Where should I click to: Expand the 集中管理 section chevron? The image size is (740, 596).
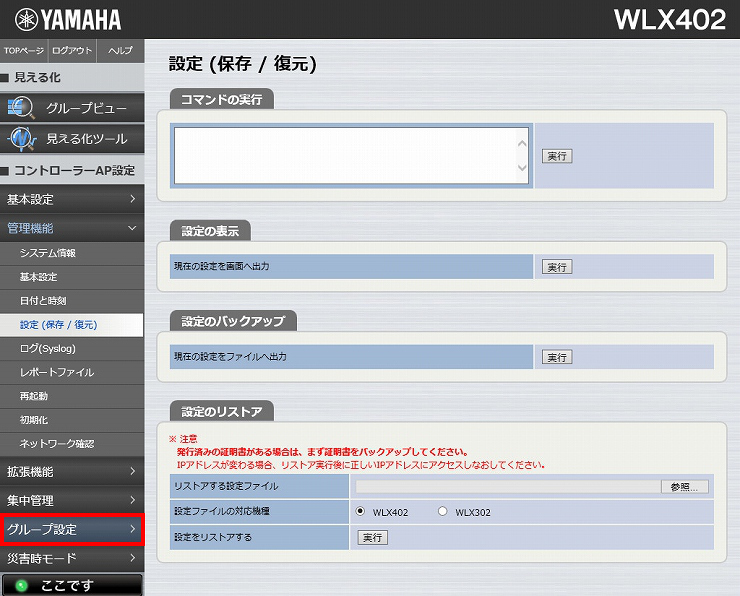133,500
